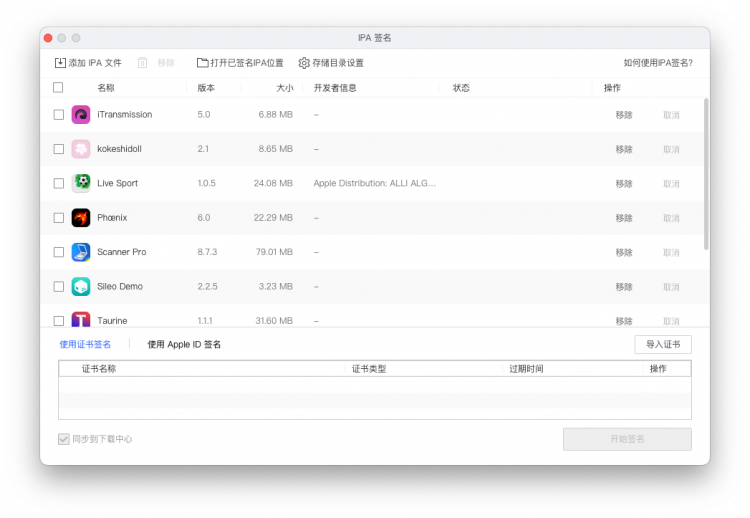Click the 证书名称 column header
The height and width of the screenshot is (518, 750).
tap(99, 369)
